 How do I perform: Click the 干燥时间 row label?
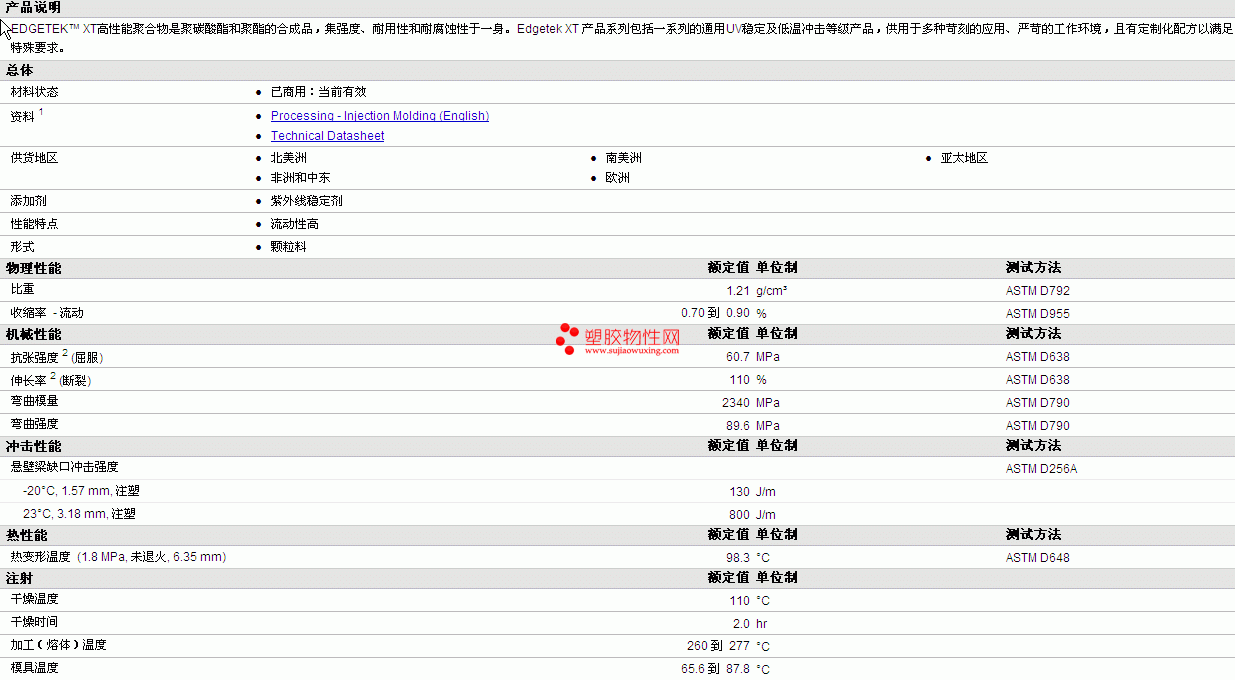[35, 622]
